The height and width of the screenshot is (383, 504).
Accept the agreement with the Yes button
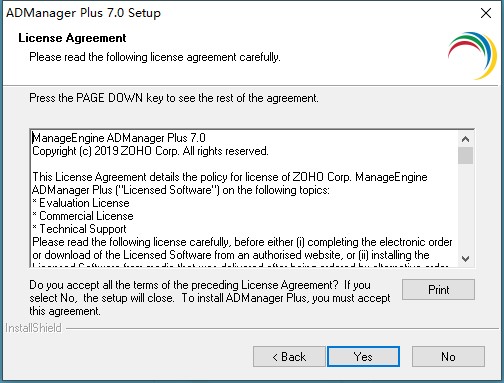(363, 356)
